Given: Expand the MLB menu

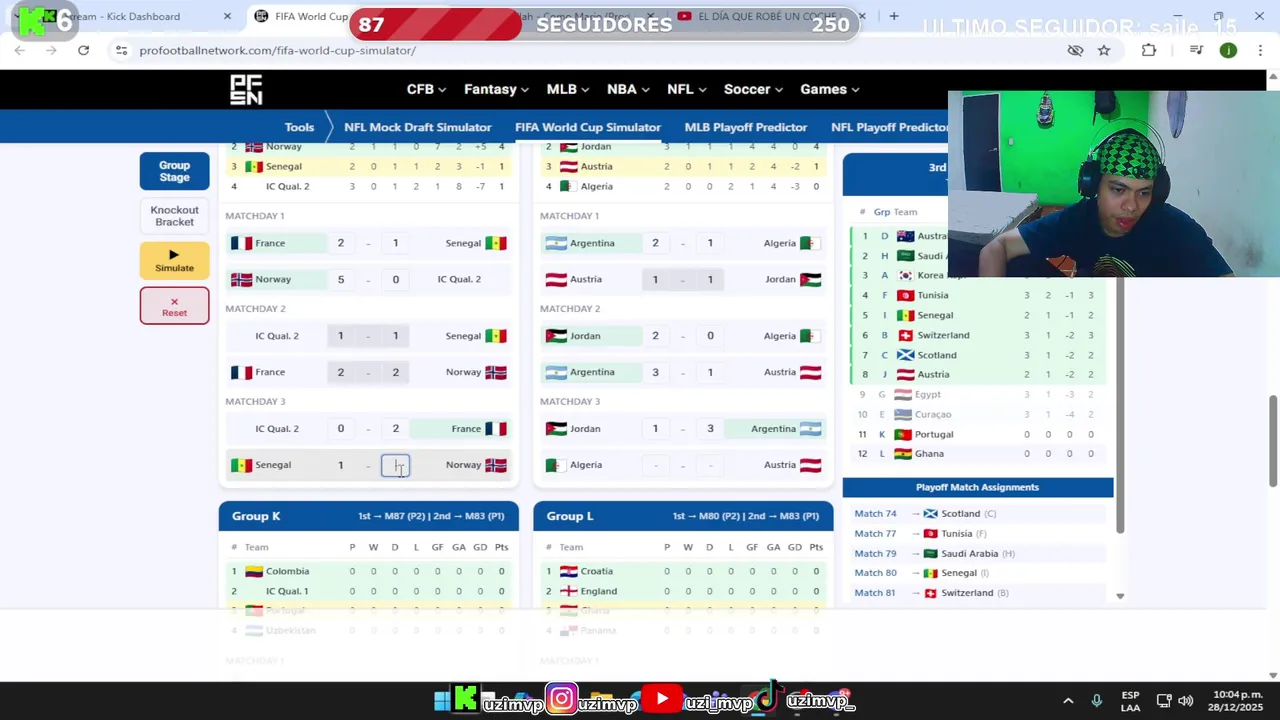Looking at the screenshot, I should pyautogui.click(x=568, y=89).
